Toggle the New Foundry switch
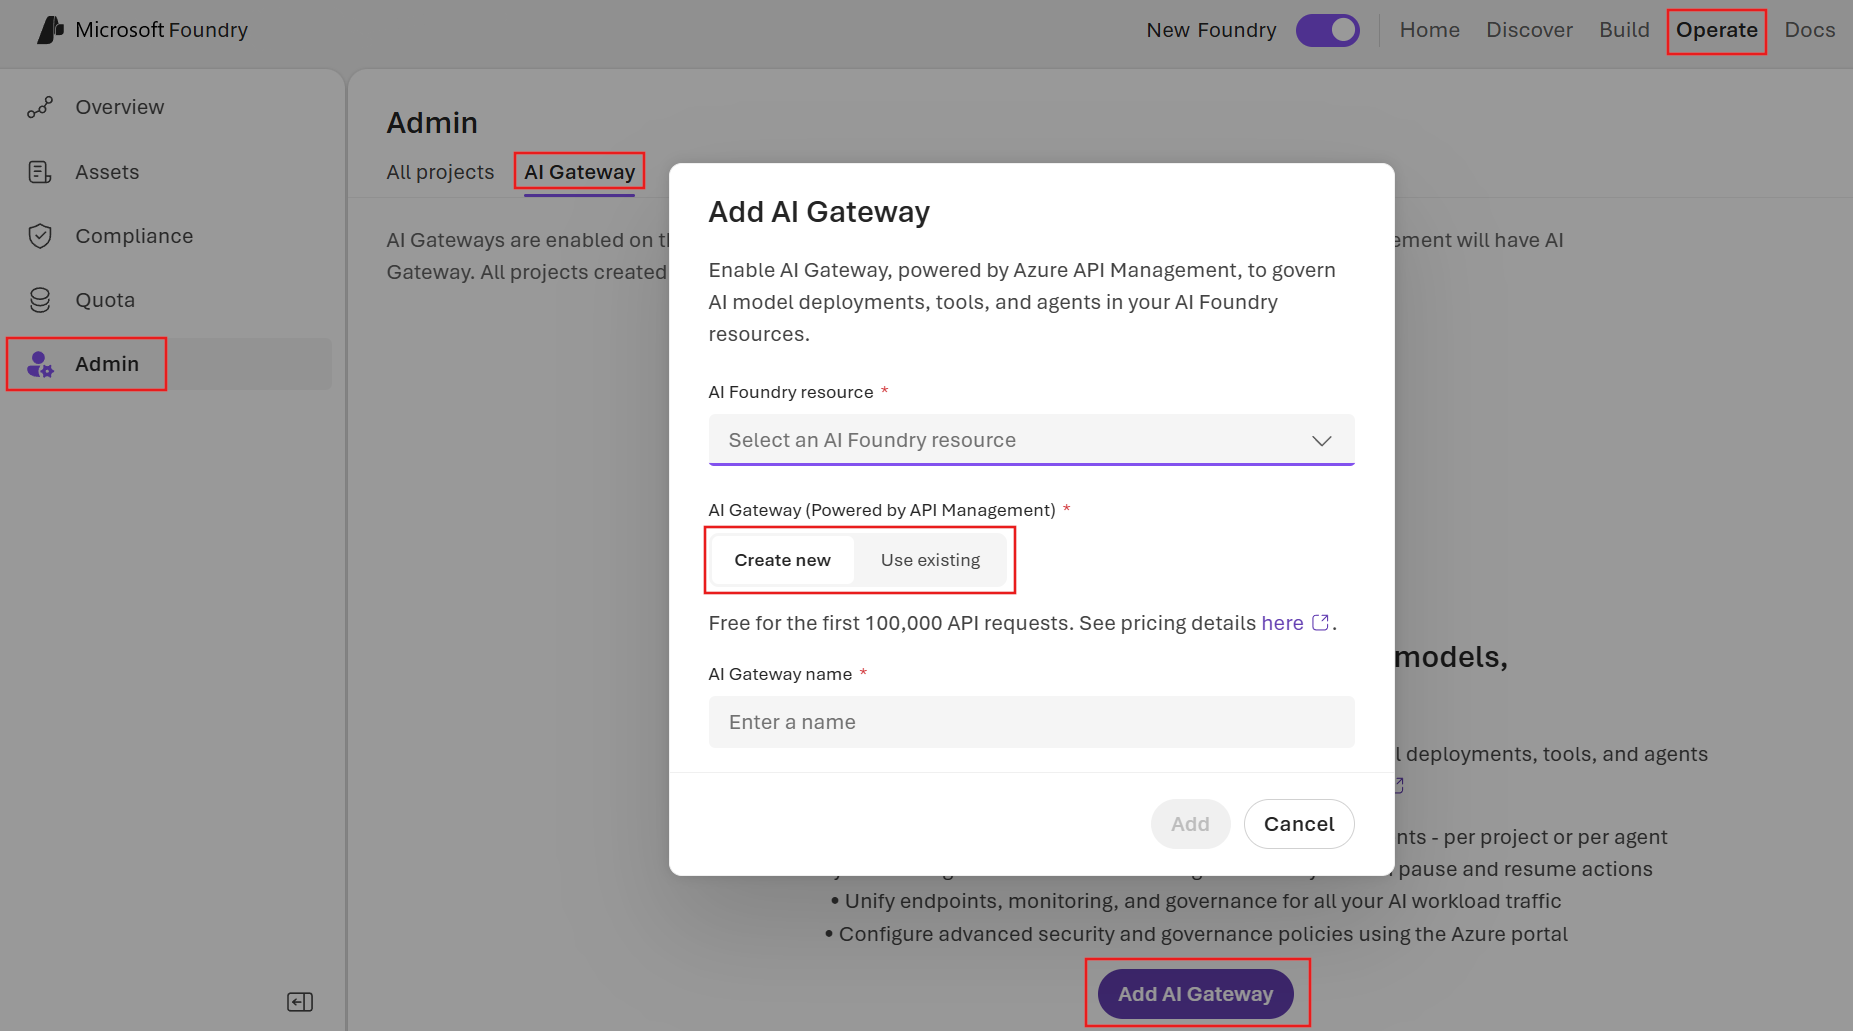Screen dimensions: 1853x1031 (1328, 30)
